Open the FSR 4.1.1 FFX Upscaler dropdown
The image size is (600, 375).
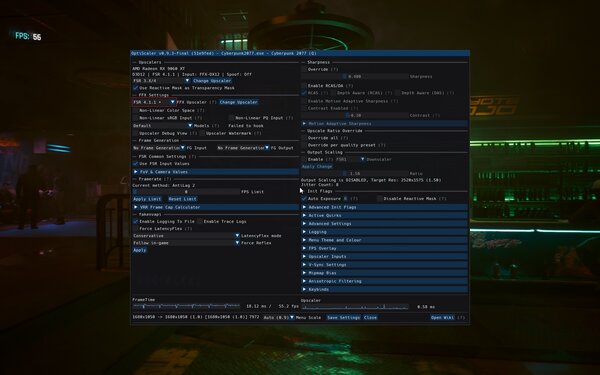(x=154, y=102)
